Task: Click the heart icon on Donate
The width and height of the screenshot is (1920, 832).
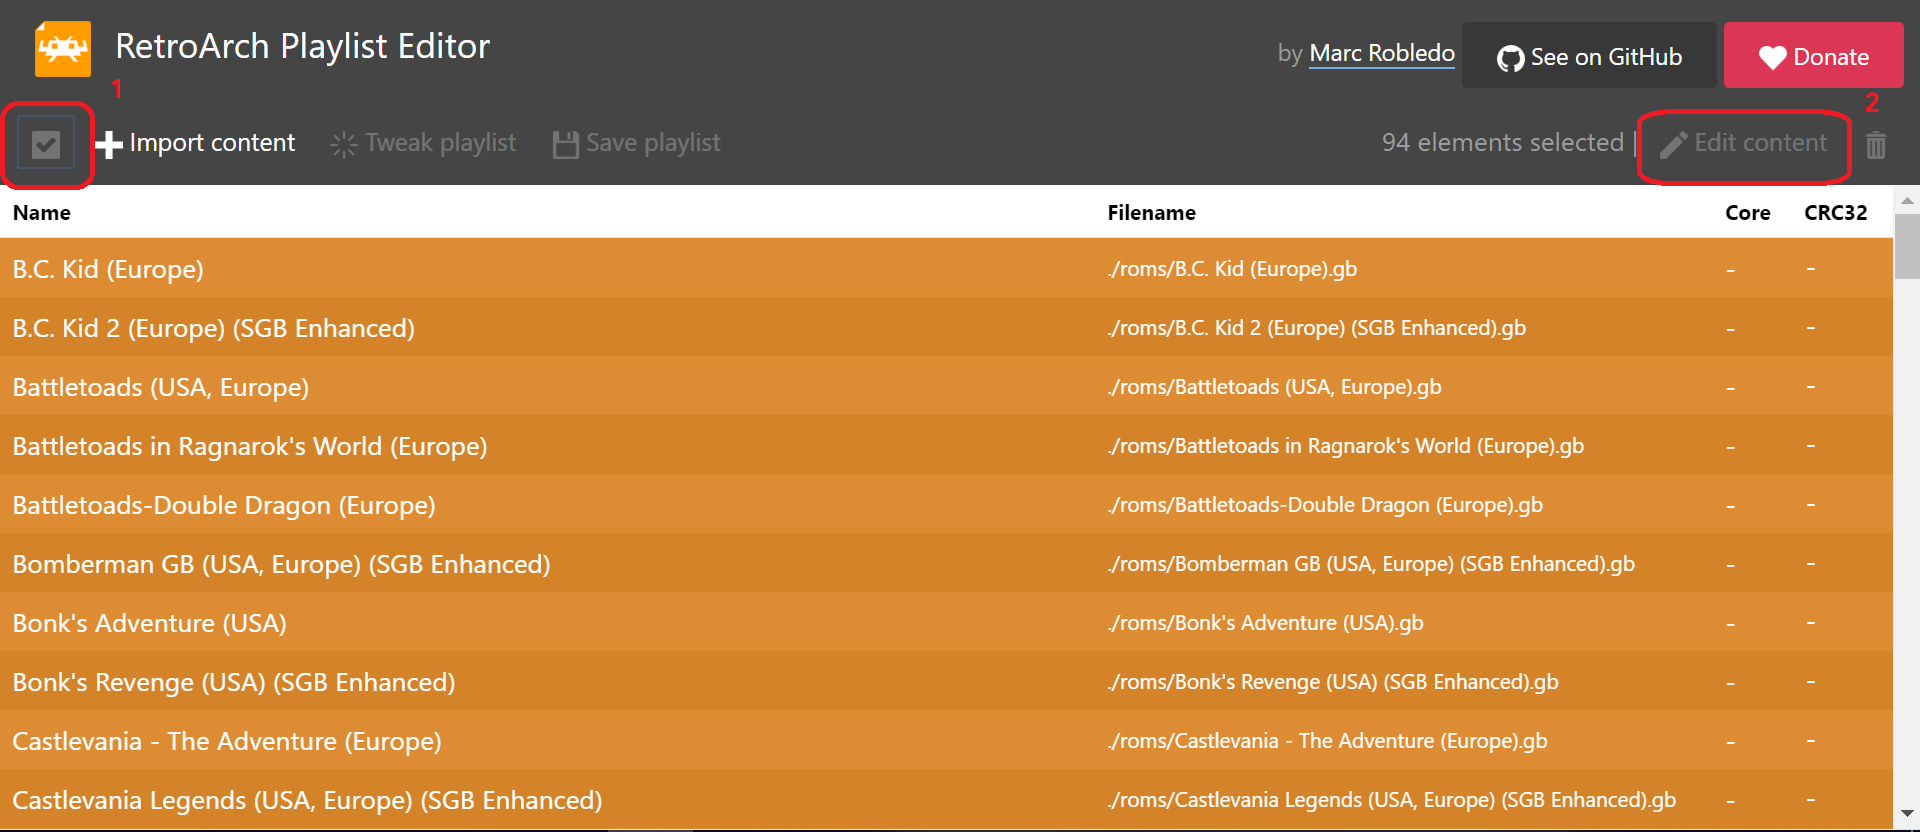Action: [1773, 58]
